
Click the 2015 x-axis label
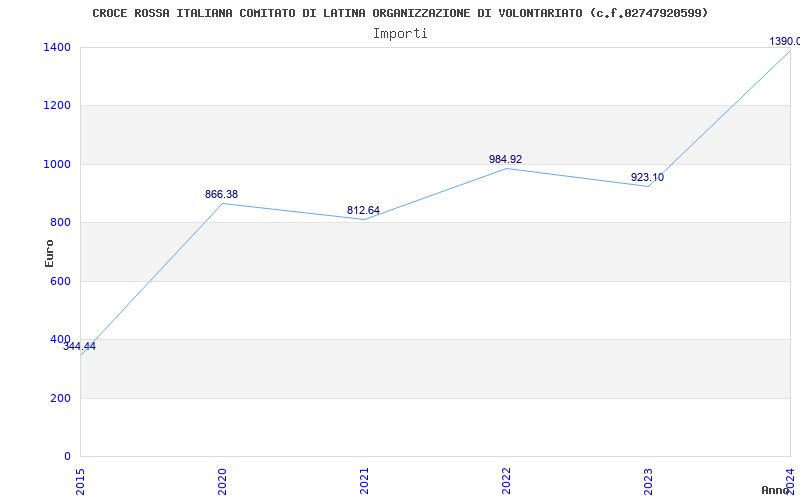(x=81, y=481)
